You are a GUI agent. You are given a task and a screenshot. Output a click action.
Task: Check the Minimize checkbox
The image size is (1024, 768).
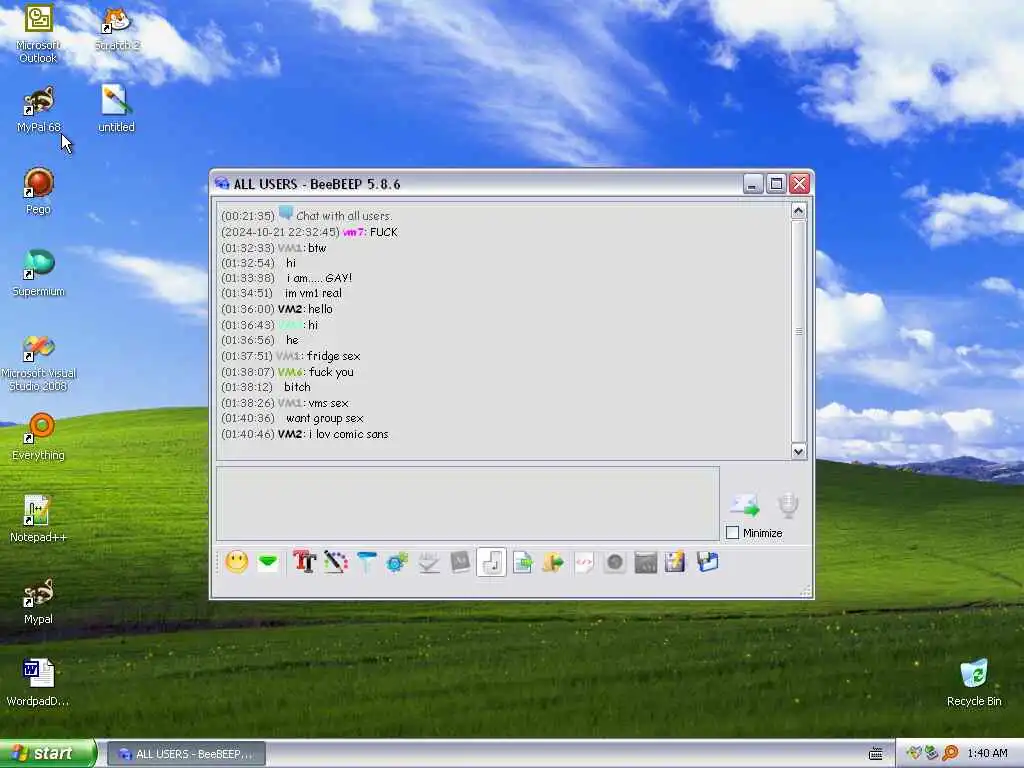click(733, 533)
